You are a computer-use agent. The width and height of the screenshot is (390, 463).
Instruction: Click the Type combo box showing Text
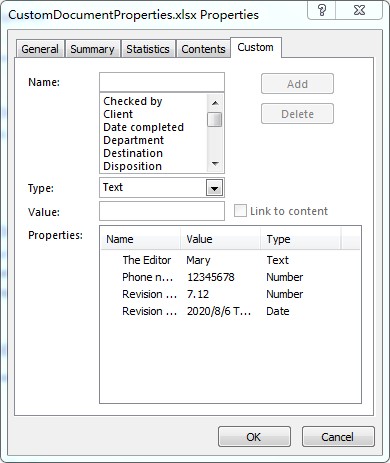coord(162,187)
